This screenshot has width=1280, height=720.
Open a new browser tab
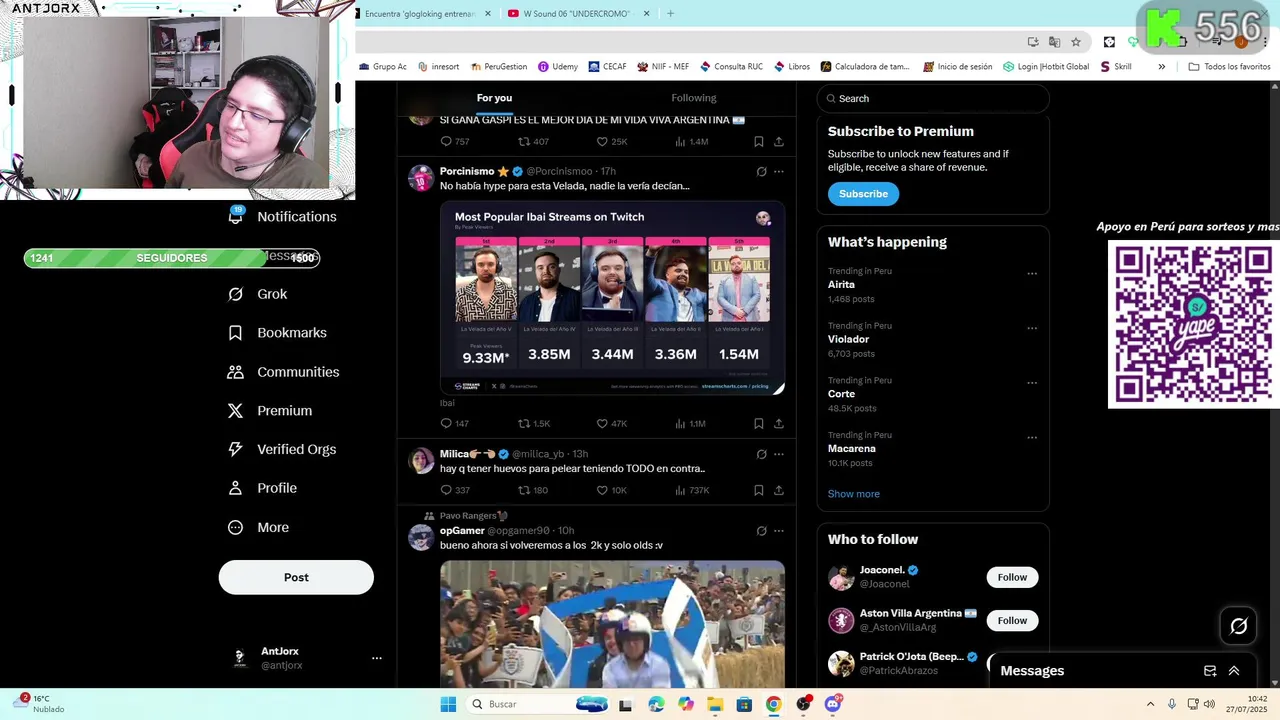[x=670, y=13]
